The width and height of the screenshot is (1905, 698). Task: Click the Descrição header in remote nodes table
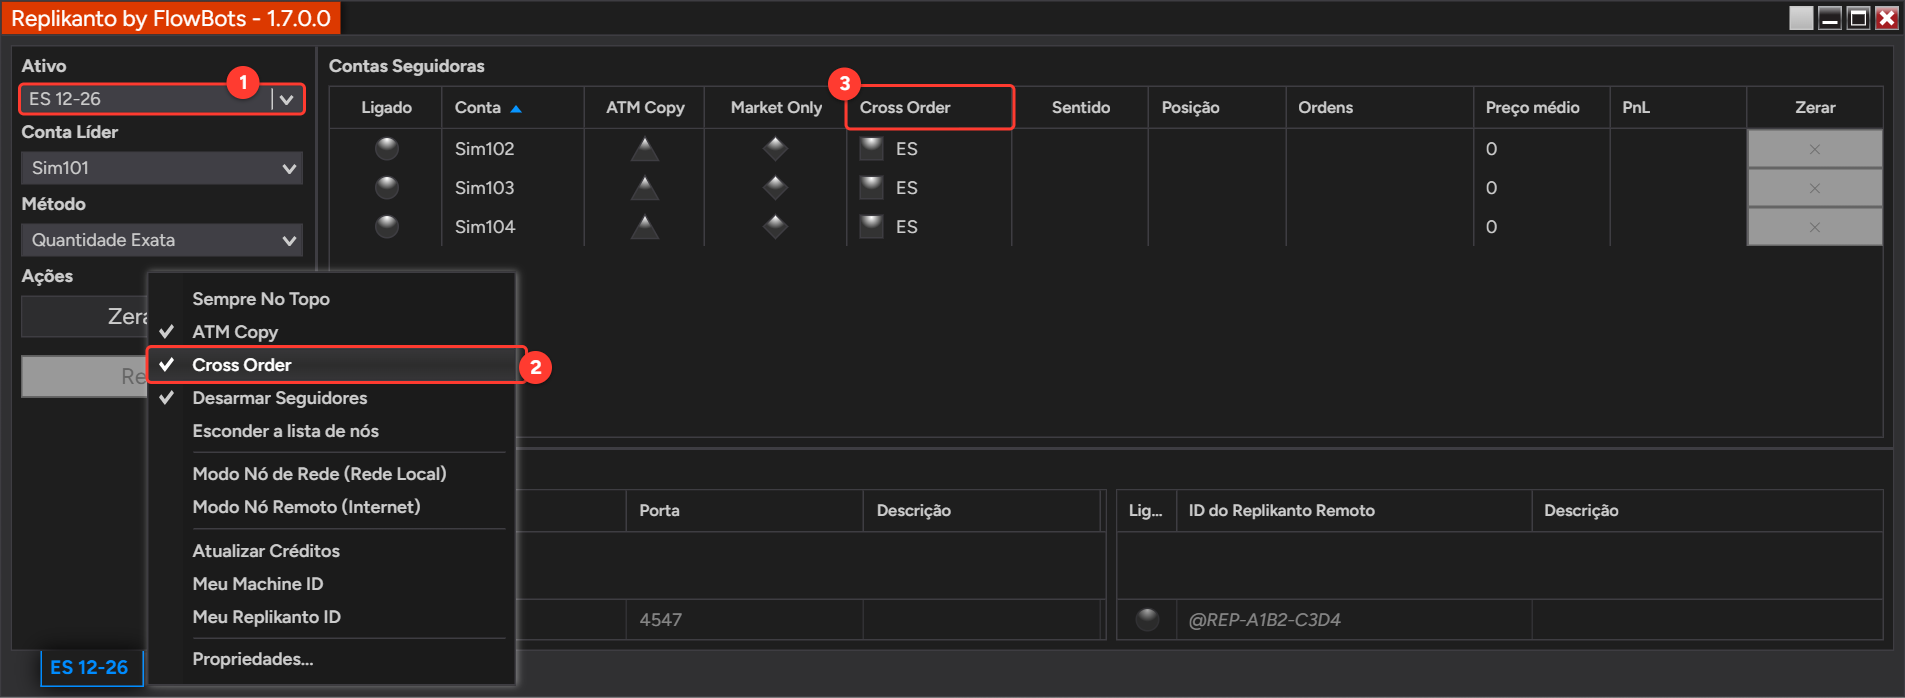[1707, 511]
